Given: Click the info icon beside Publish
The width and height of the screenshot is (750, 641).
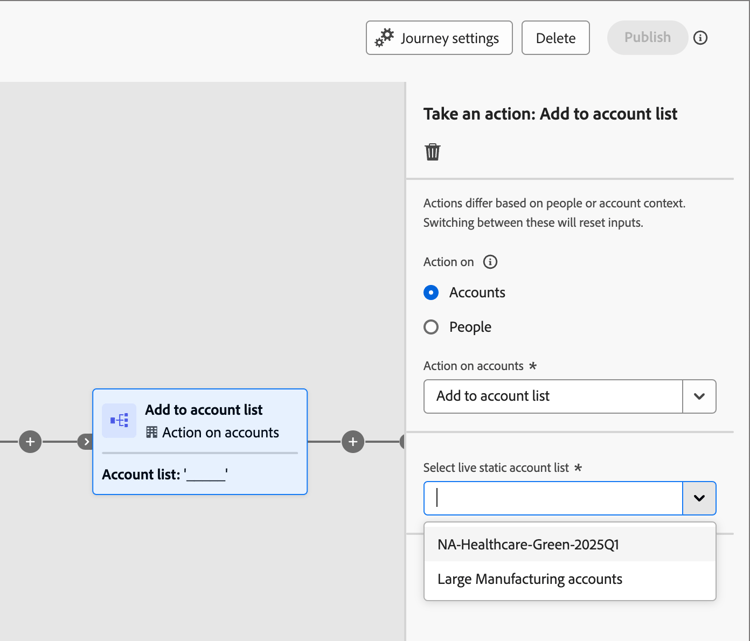Looking at the screenshot, I should (x=700, y=38).
